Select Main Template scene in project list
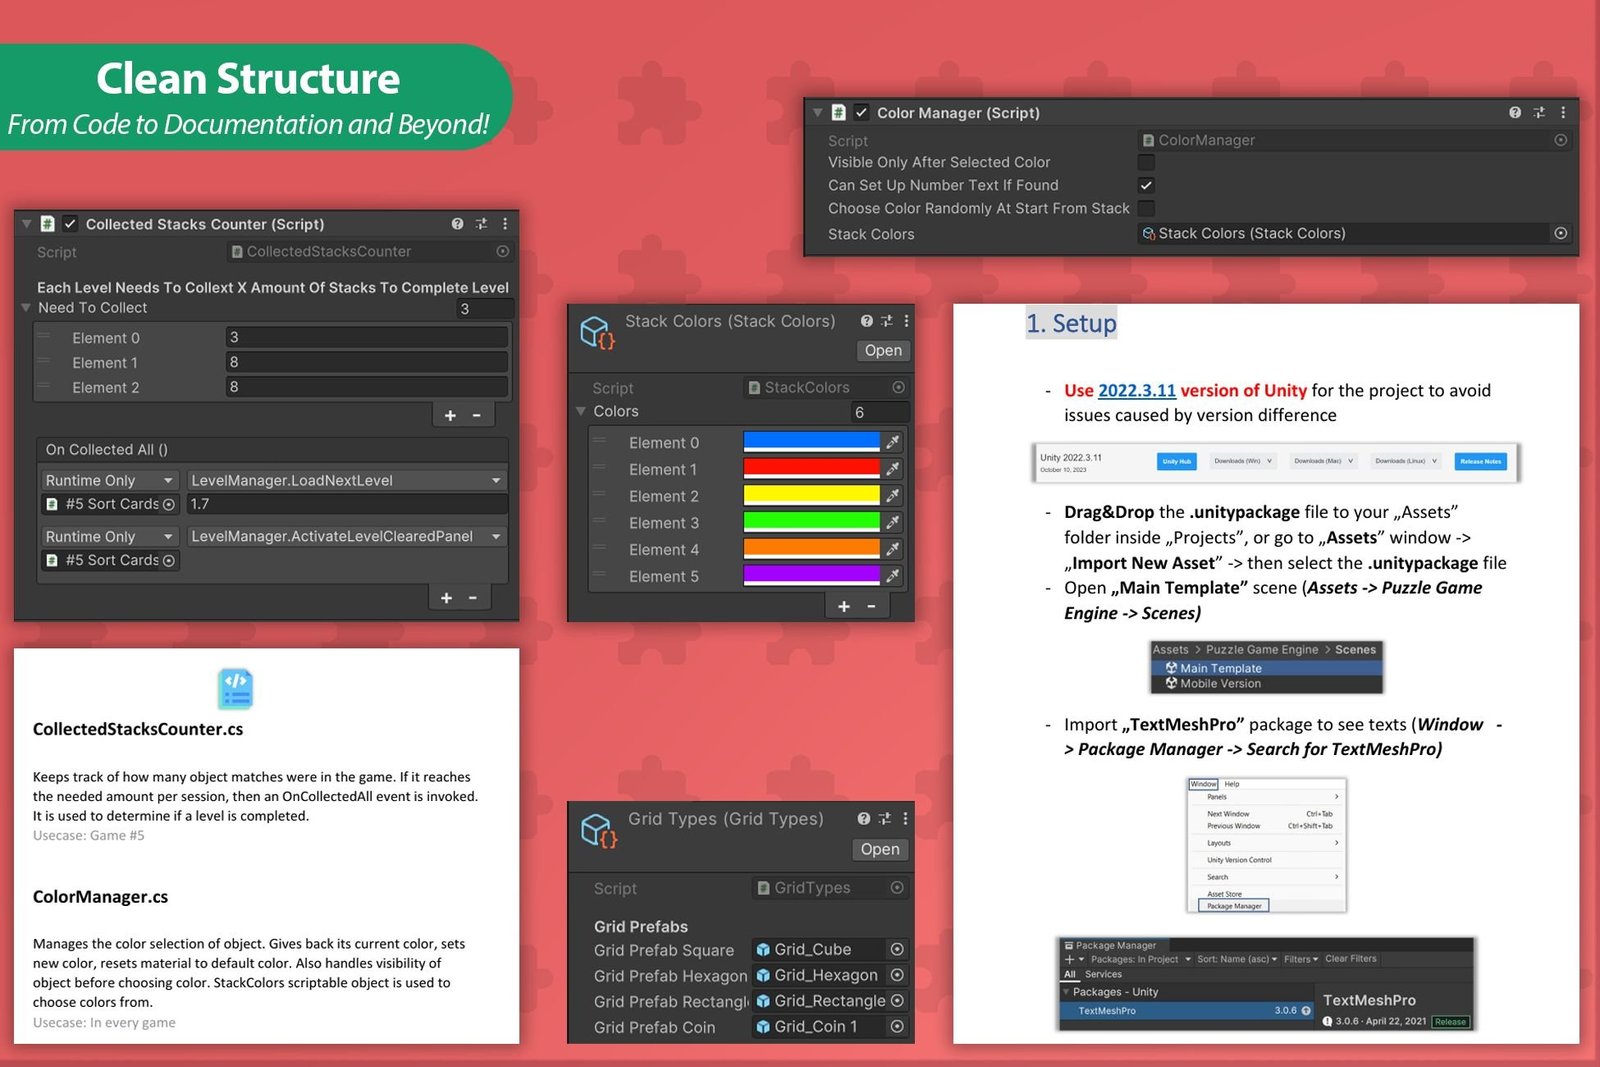The height and width of the screenshot is (1067, 1600). [x=1220, y=668]
